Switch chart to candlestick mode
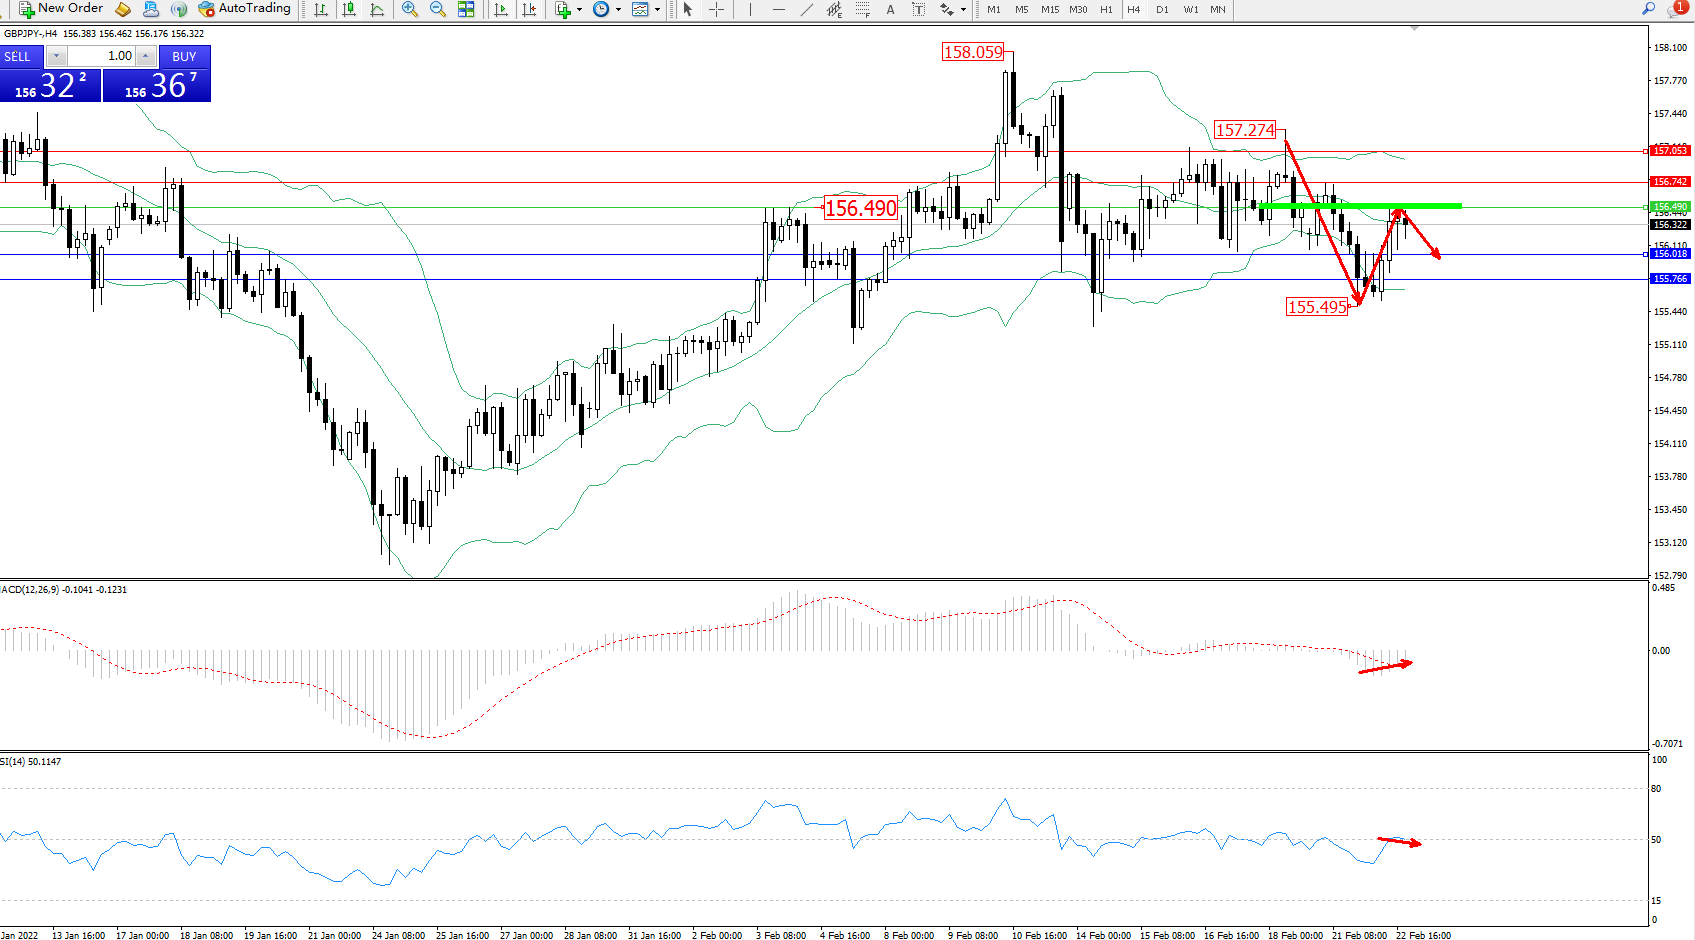Viewport: 1695px width, 940px height. 349,9
